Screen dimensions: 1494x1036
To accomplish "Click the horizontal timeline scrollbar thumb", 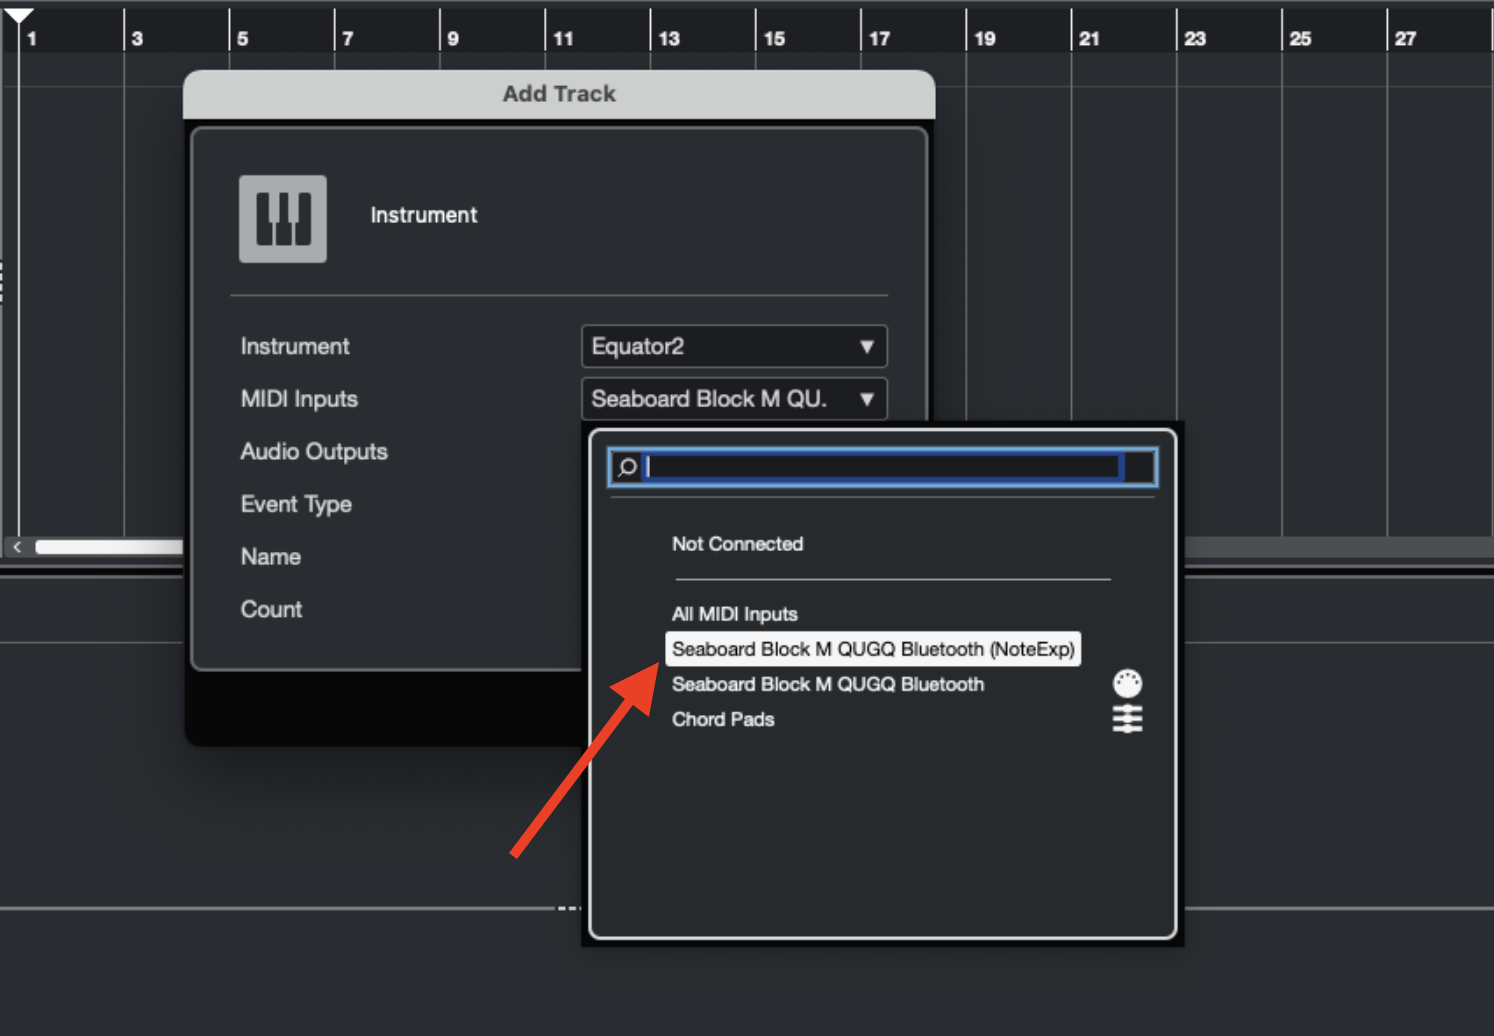I will click(x=109, y=547).
